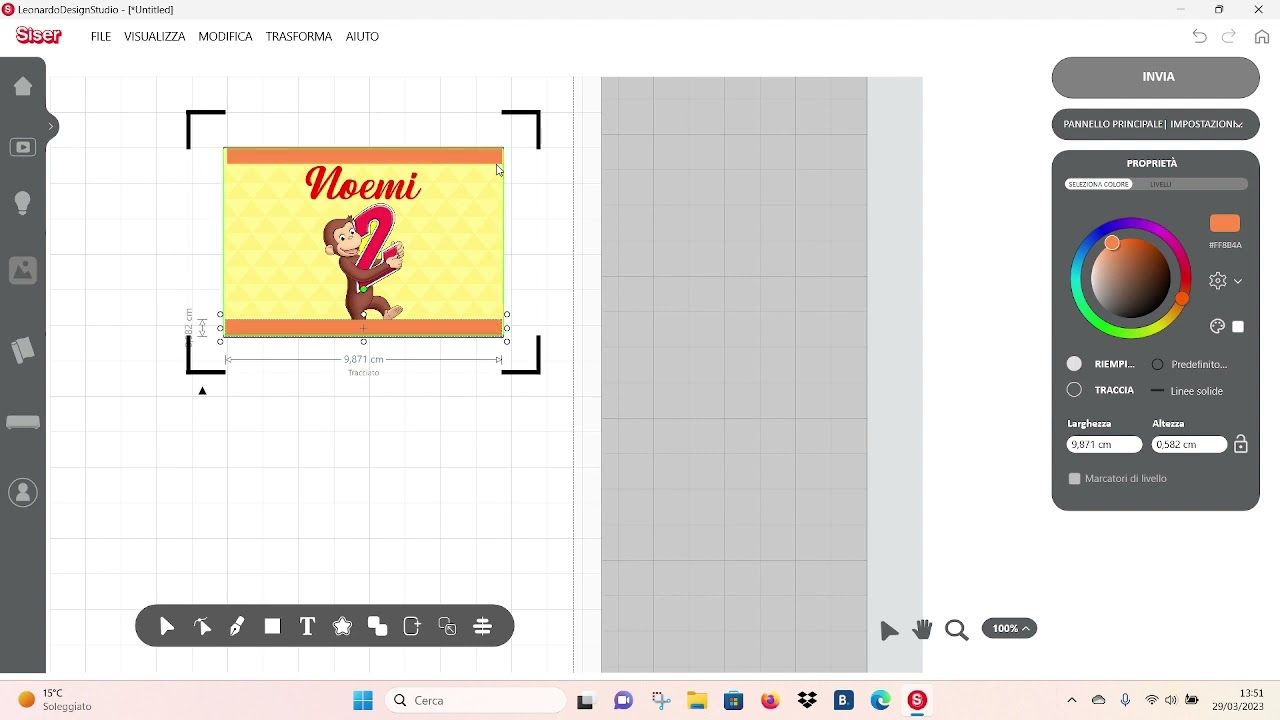Viewport: 1280px width, 720px height.
Task: Open the star shapes tool
Action: tap(343, 627)
